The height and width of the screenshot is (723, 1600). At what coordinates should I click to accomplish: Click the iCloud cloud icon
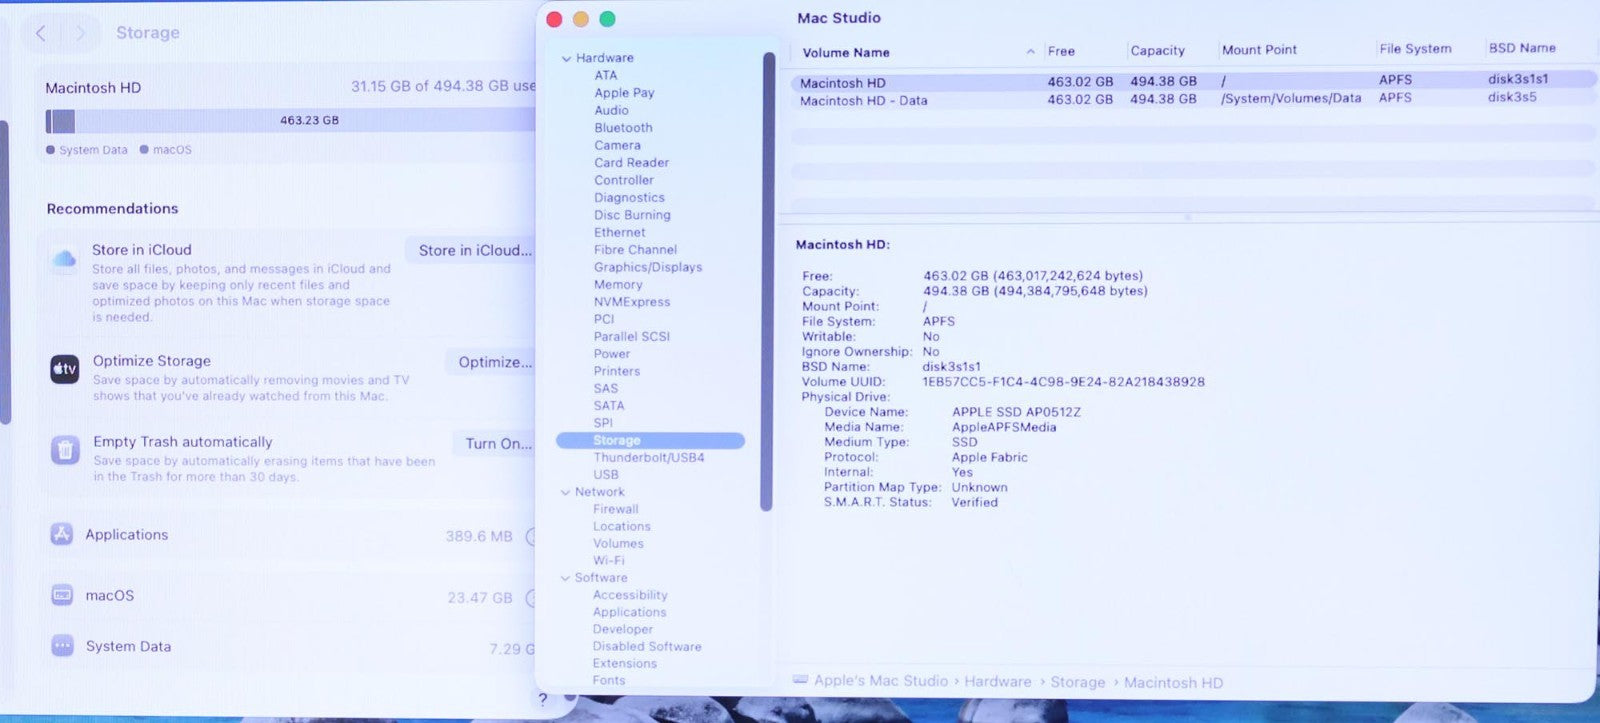(64, 260)
